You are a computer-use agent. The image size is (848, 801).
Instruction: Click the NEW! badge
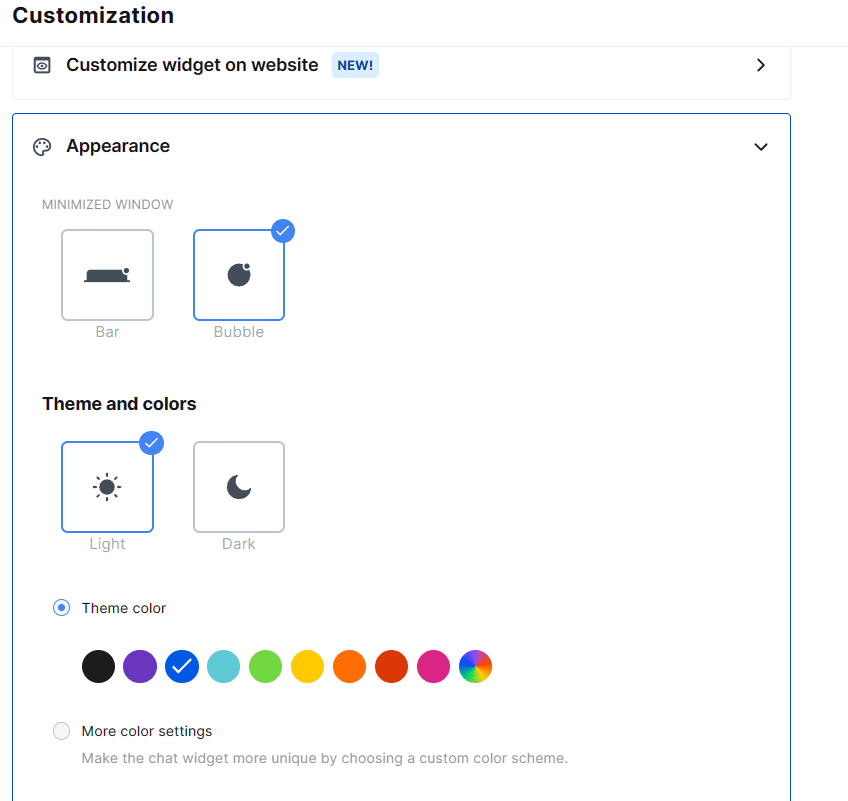(355, 65)
